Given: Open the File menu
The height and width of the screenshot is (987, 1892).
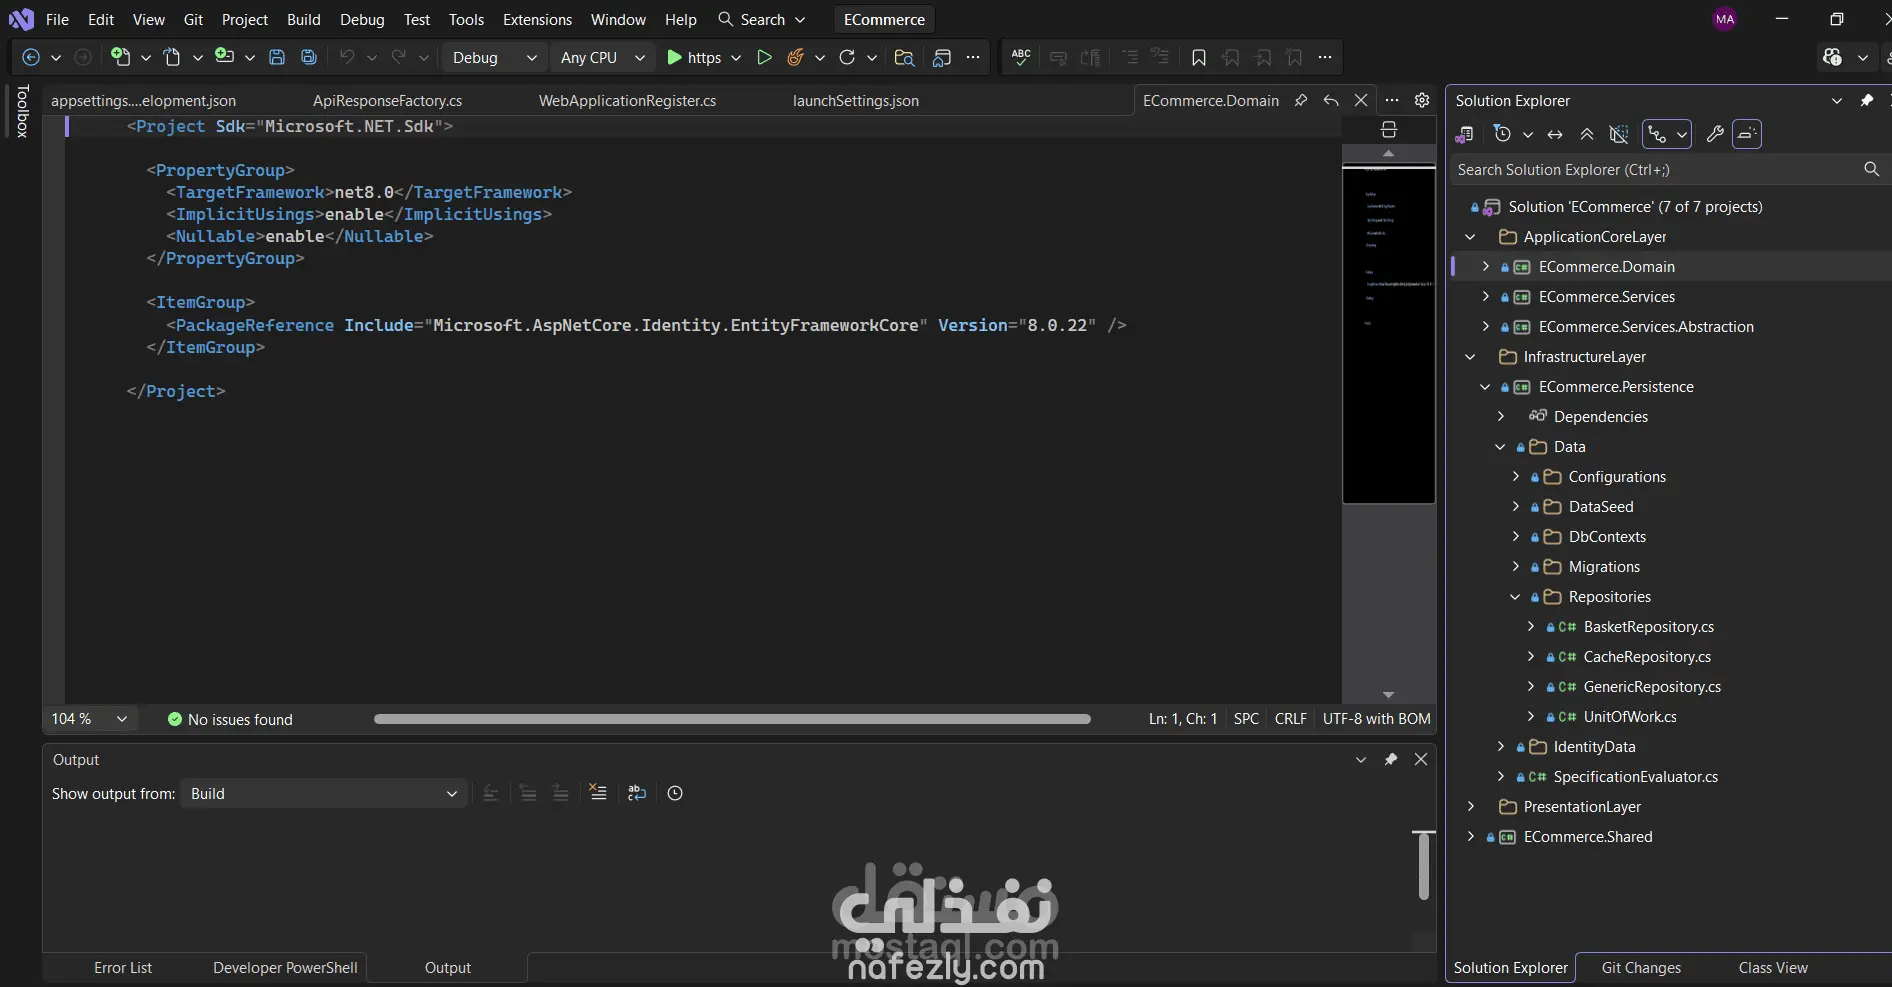Looking at the screenshot, I should coord(57,19).
